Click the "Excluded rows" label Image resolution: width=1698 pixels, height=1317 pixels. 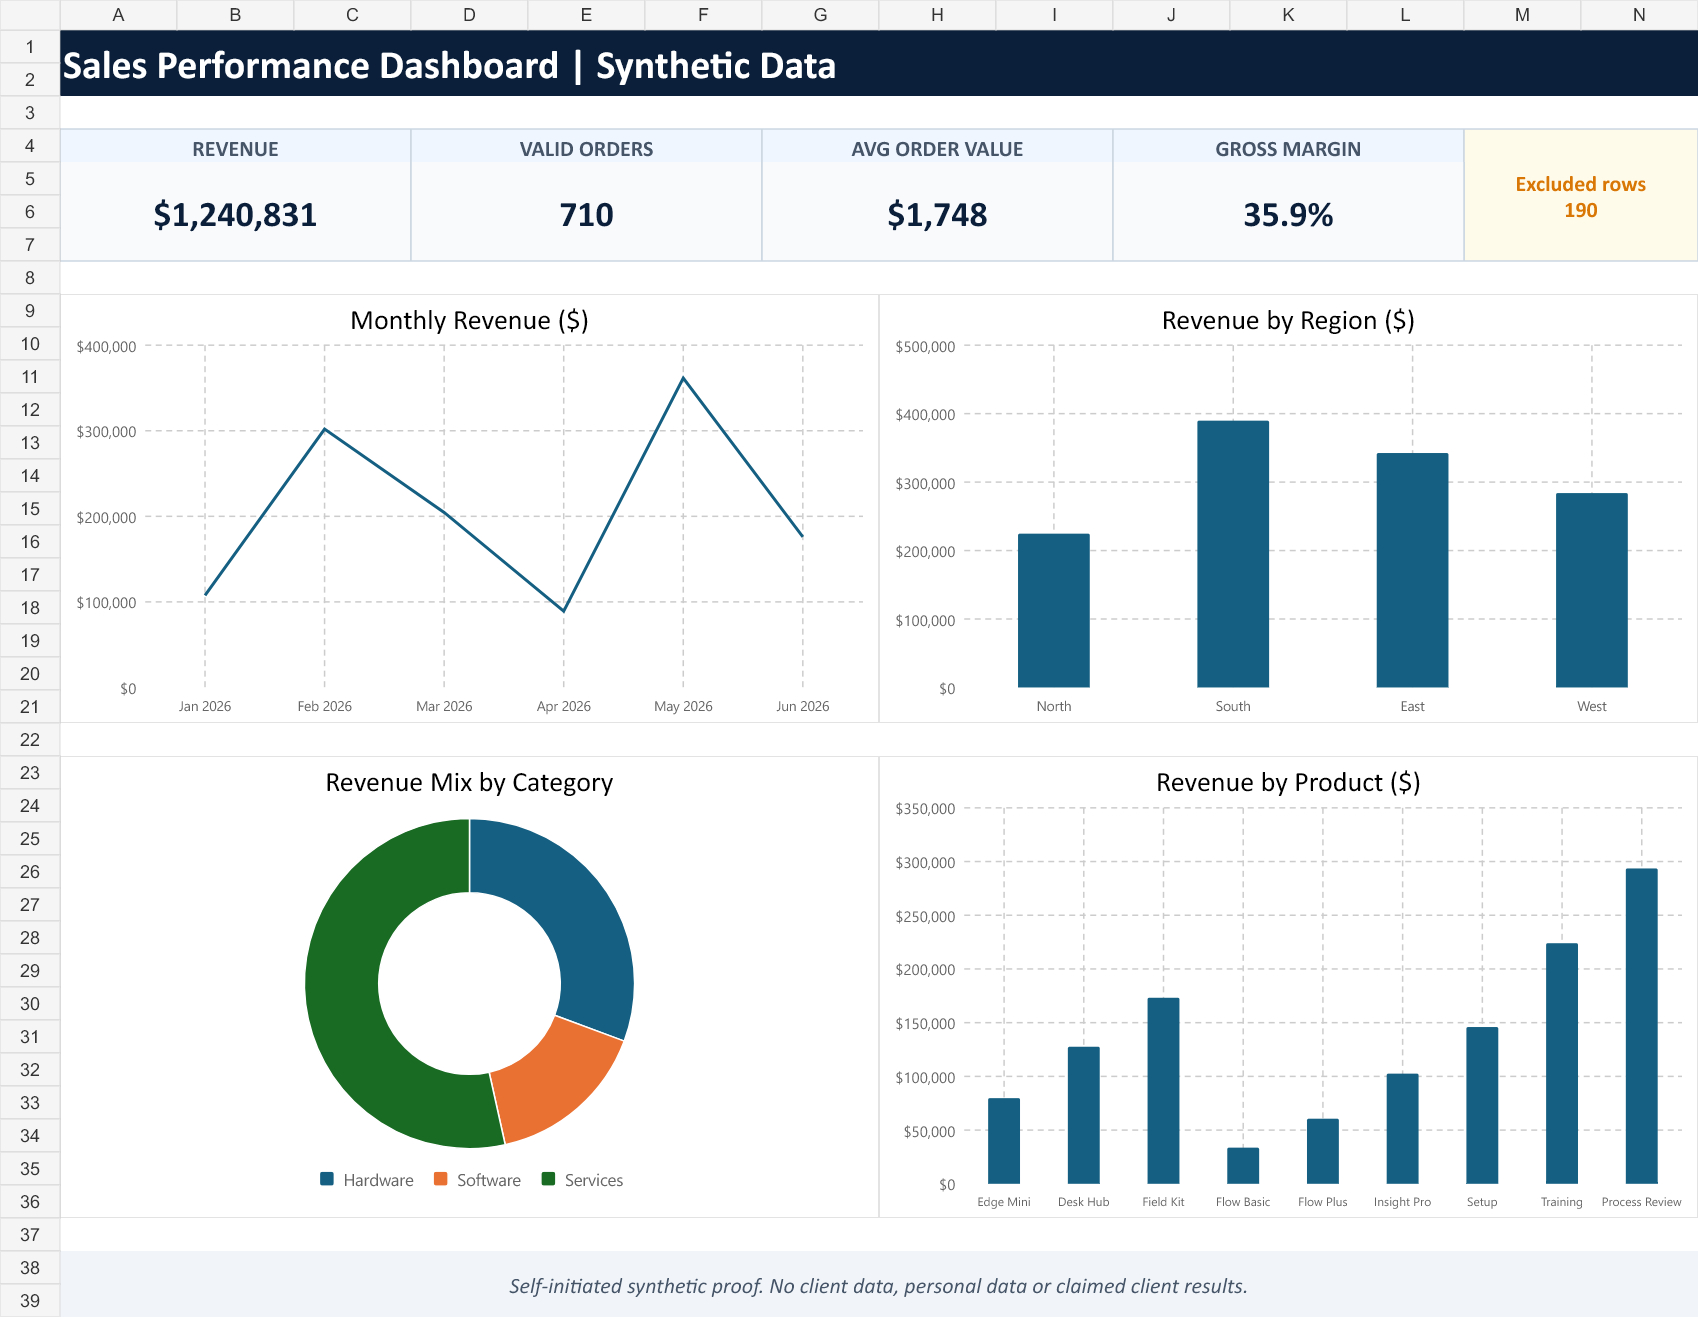point(1580,184)
